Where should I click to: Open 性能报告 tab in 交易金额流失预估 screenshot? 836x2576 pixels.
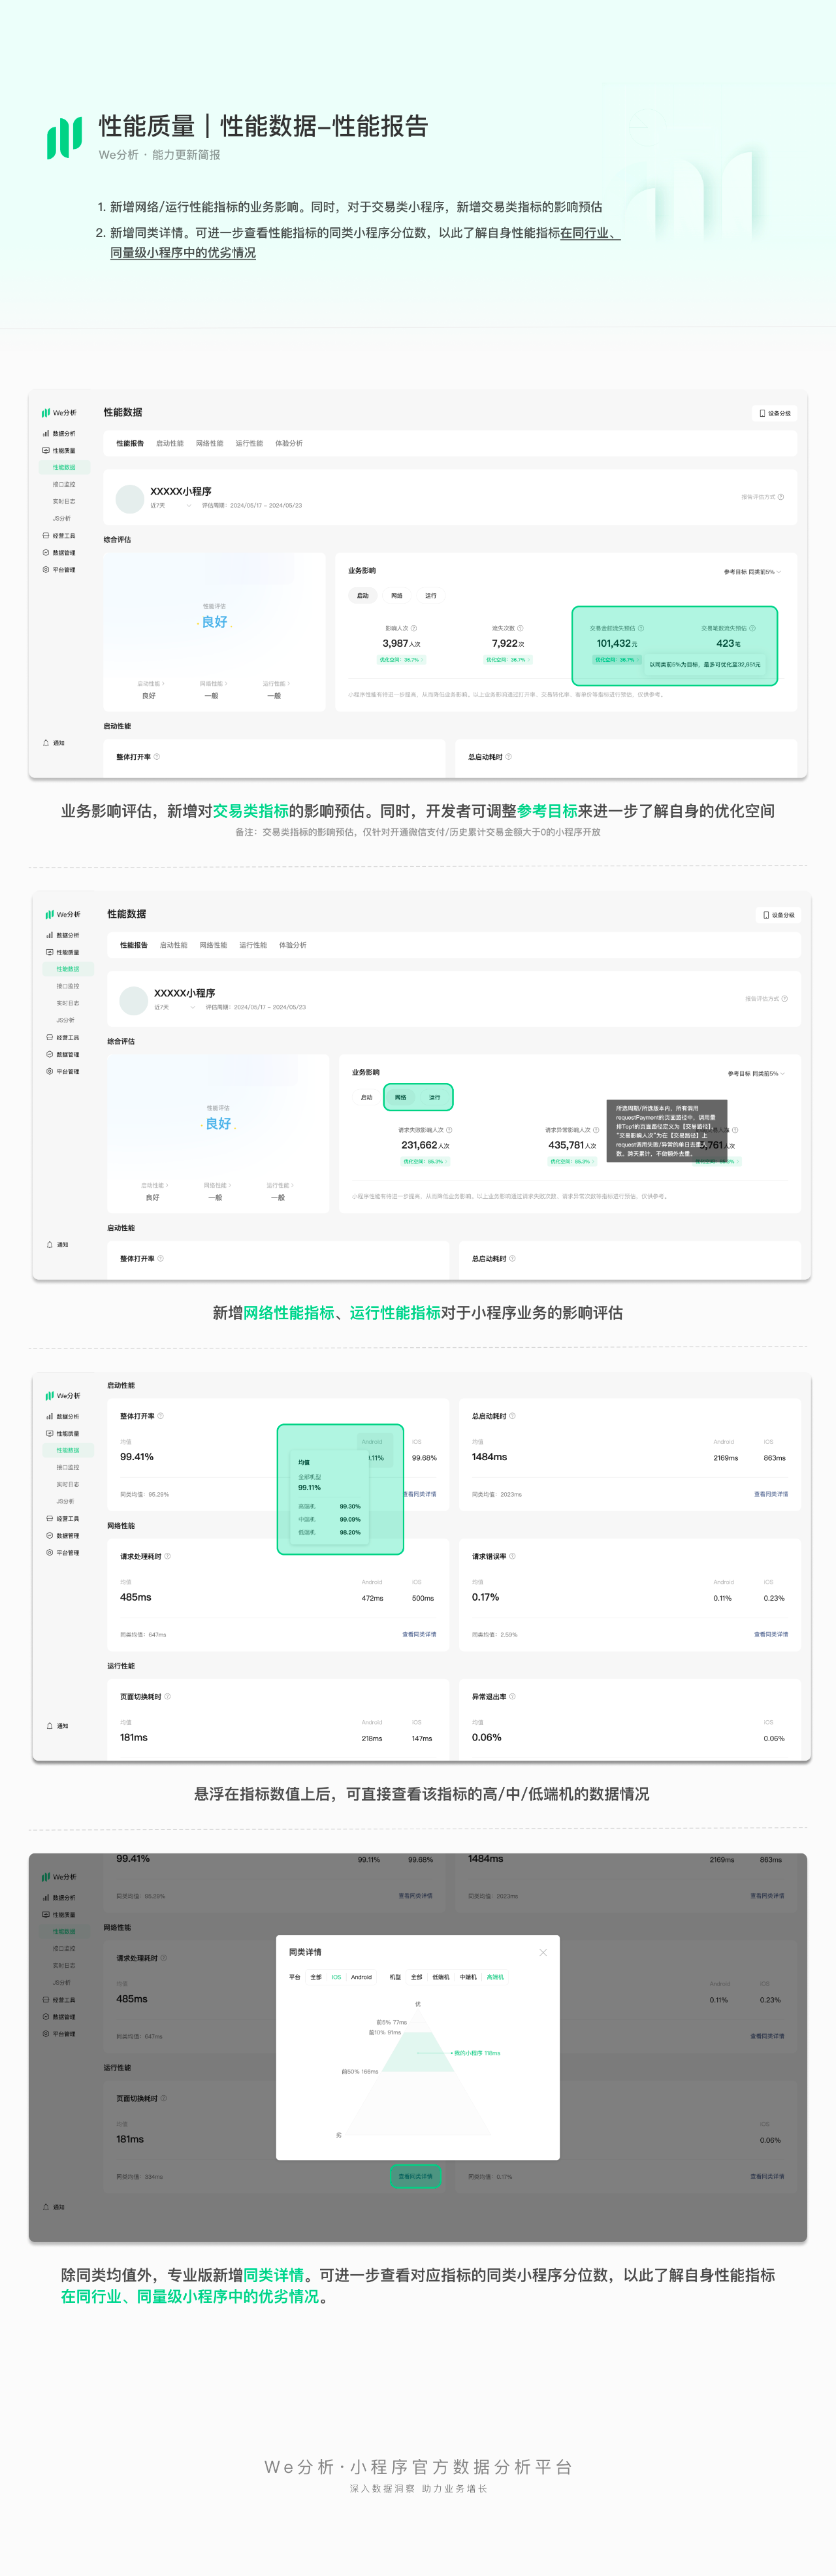coord(130,443)
